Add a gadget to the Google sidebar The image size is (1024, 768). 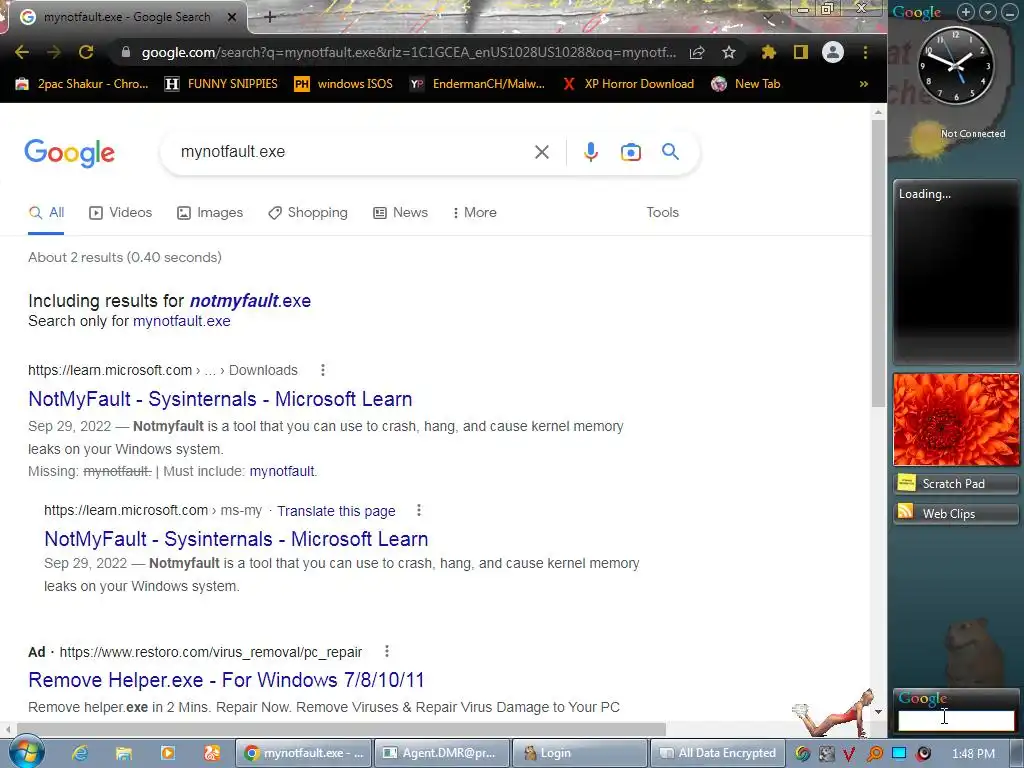(x=966, y=12)
